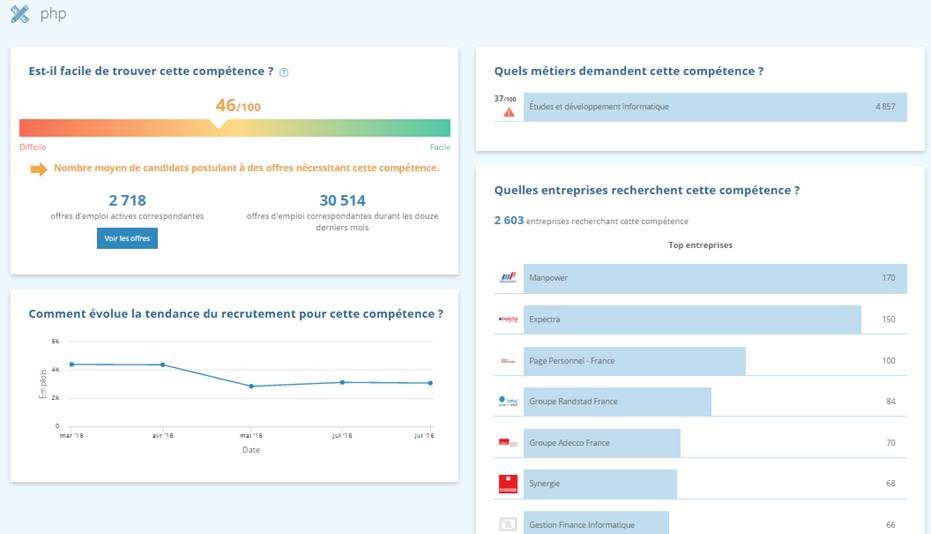Select the Page Personnel - France bar
Screen dimensions: 931x534
[635, 361]
